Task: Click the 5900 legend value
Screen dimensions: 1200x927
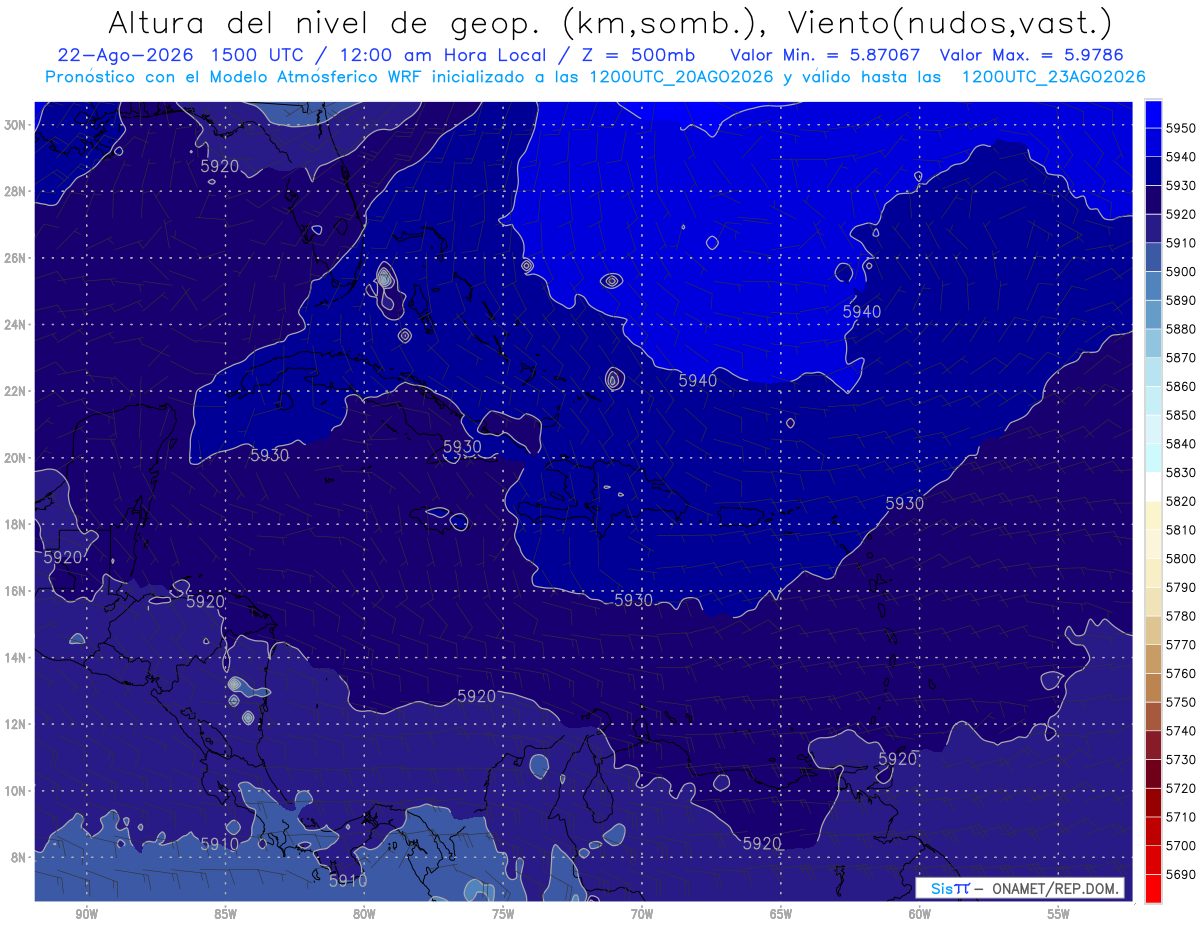Action: pos(1181,271)
